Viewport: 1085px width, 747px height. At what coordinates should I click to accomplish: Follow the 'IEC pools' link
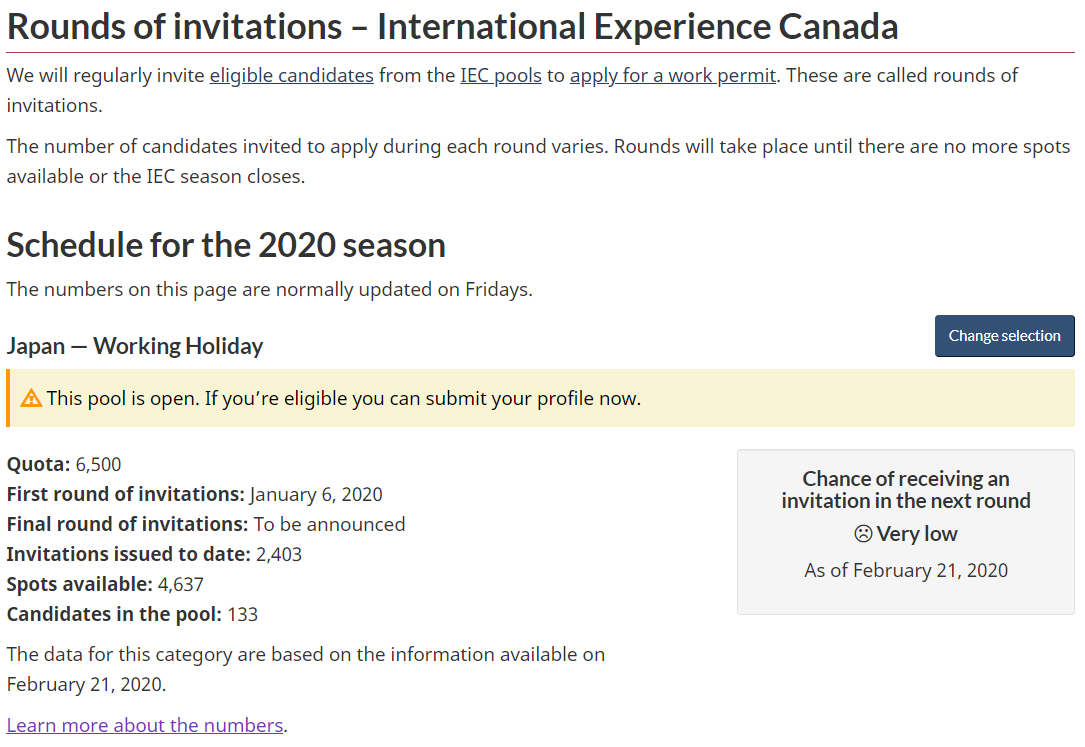(500, 75)
